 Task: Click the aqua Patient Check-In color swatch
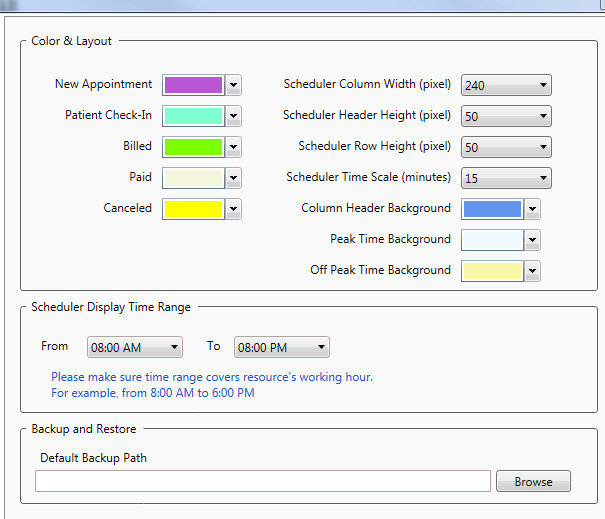tap(193, 116)
